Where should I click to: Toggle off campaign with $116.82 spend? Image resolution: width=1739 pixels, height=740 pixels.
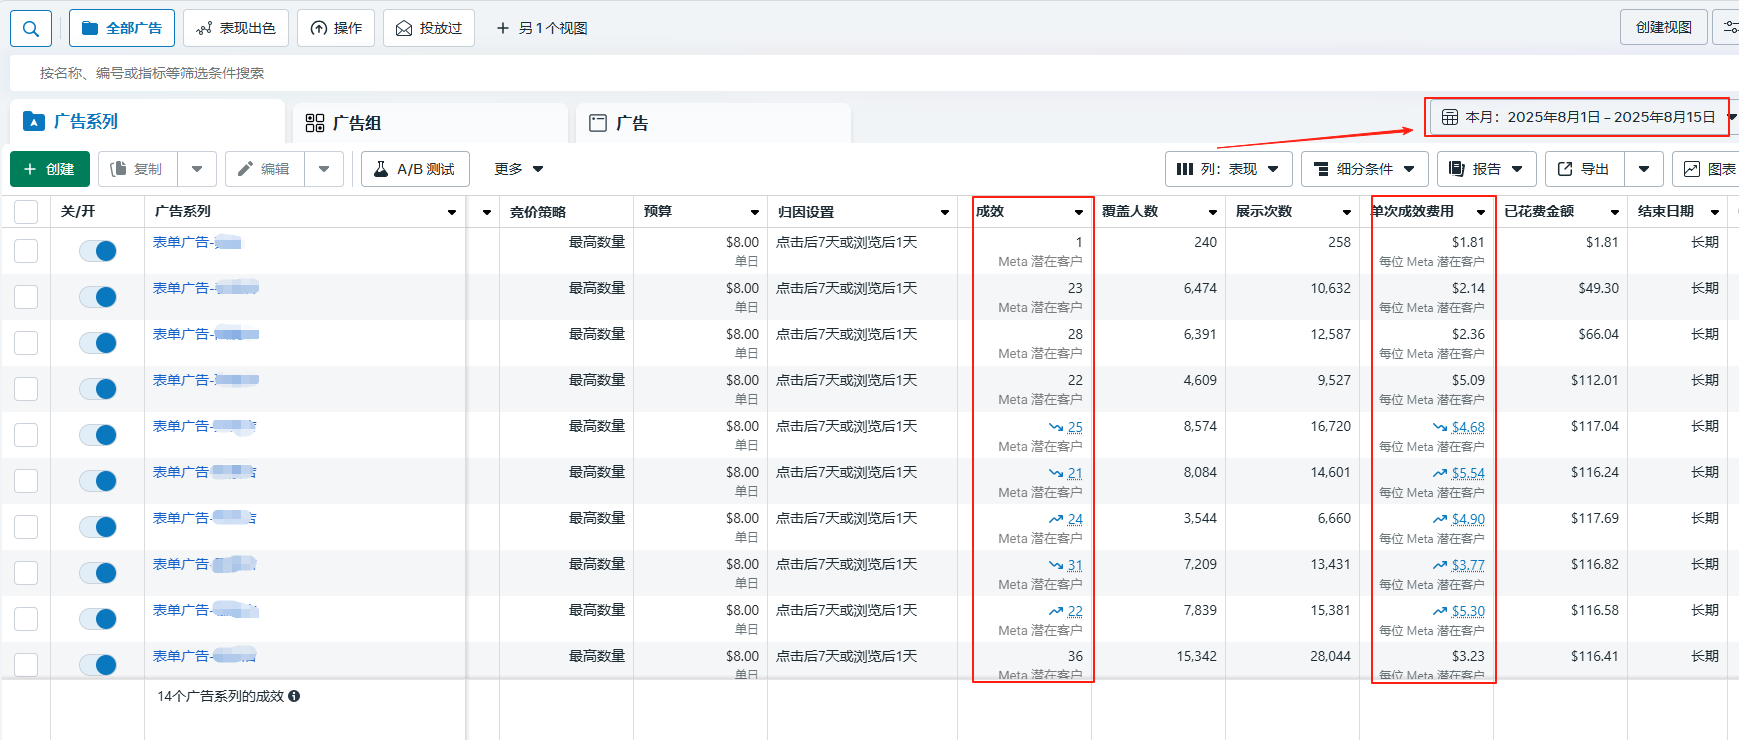[x=98, y=573]
